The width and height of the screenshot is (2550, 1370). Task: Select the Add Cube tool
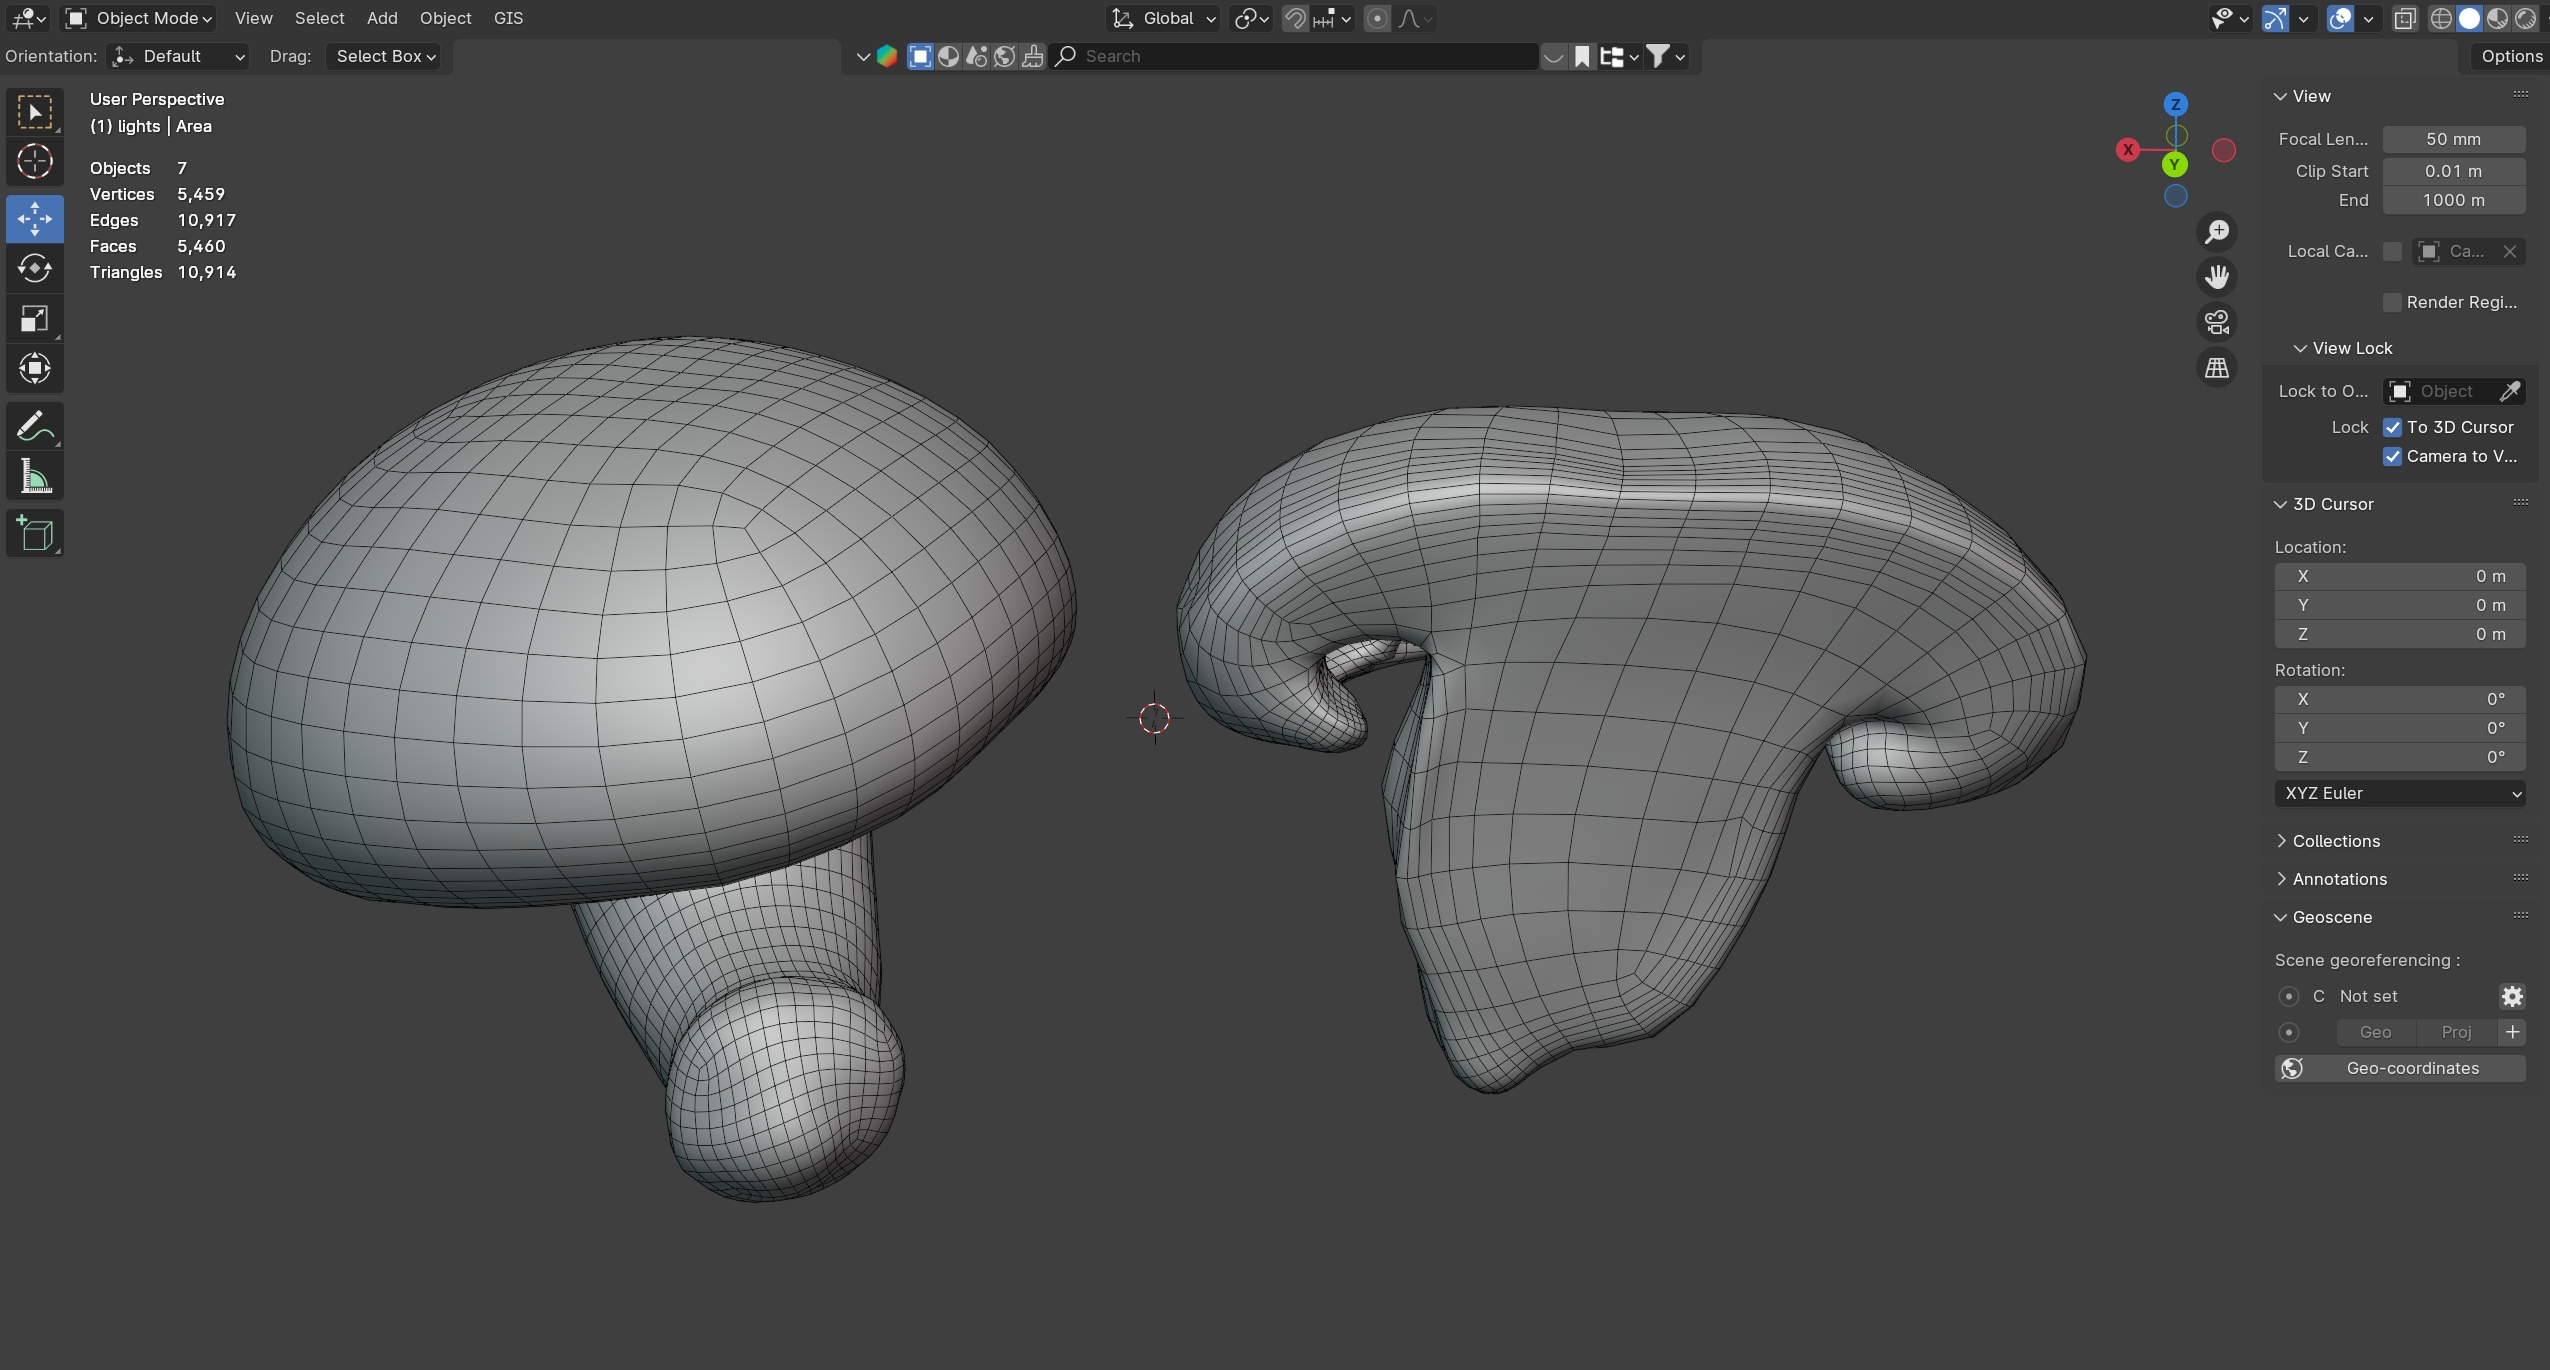coord(35,534)
